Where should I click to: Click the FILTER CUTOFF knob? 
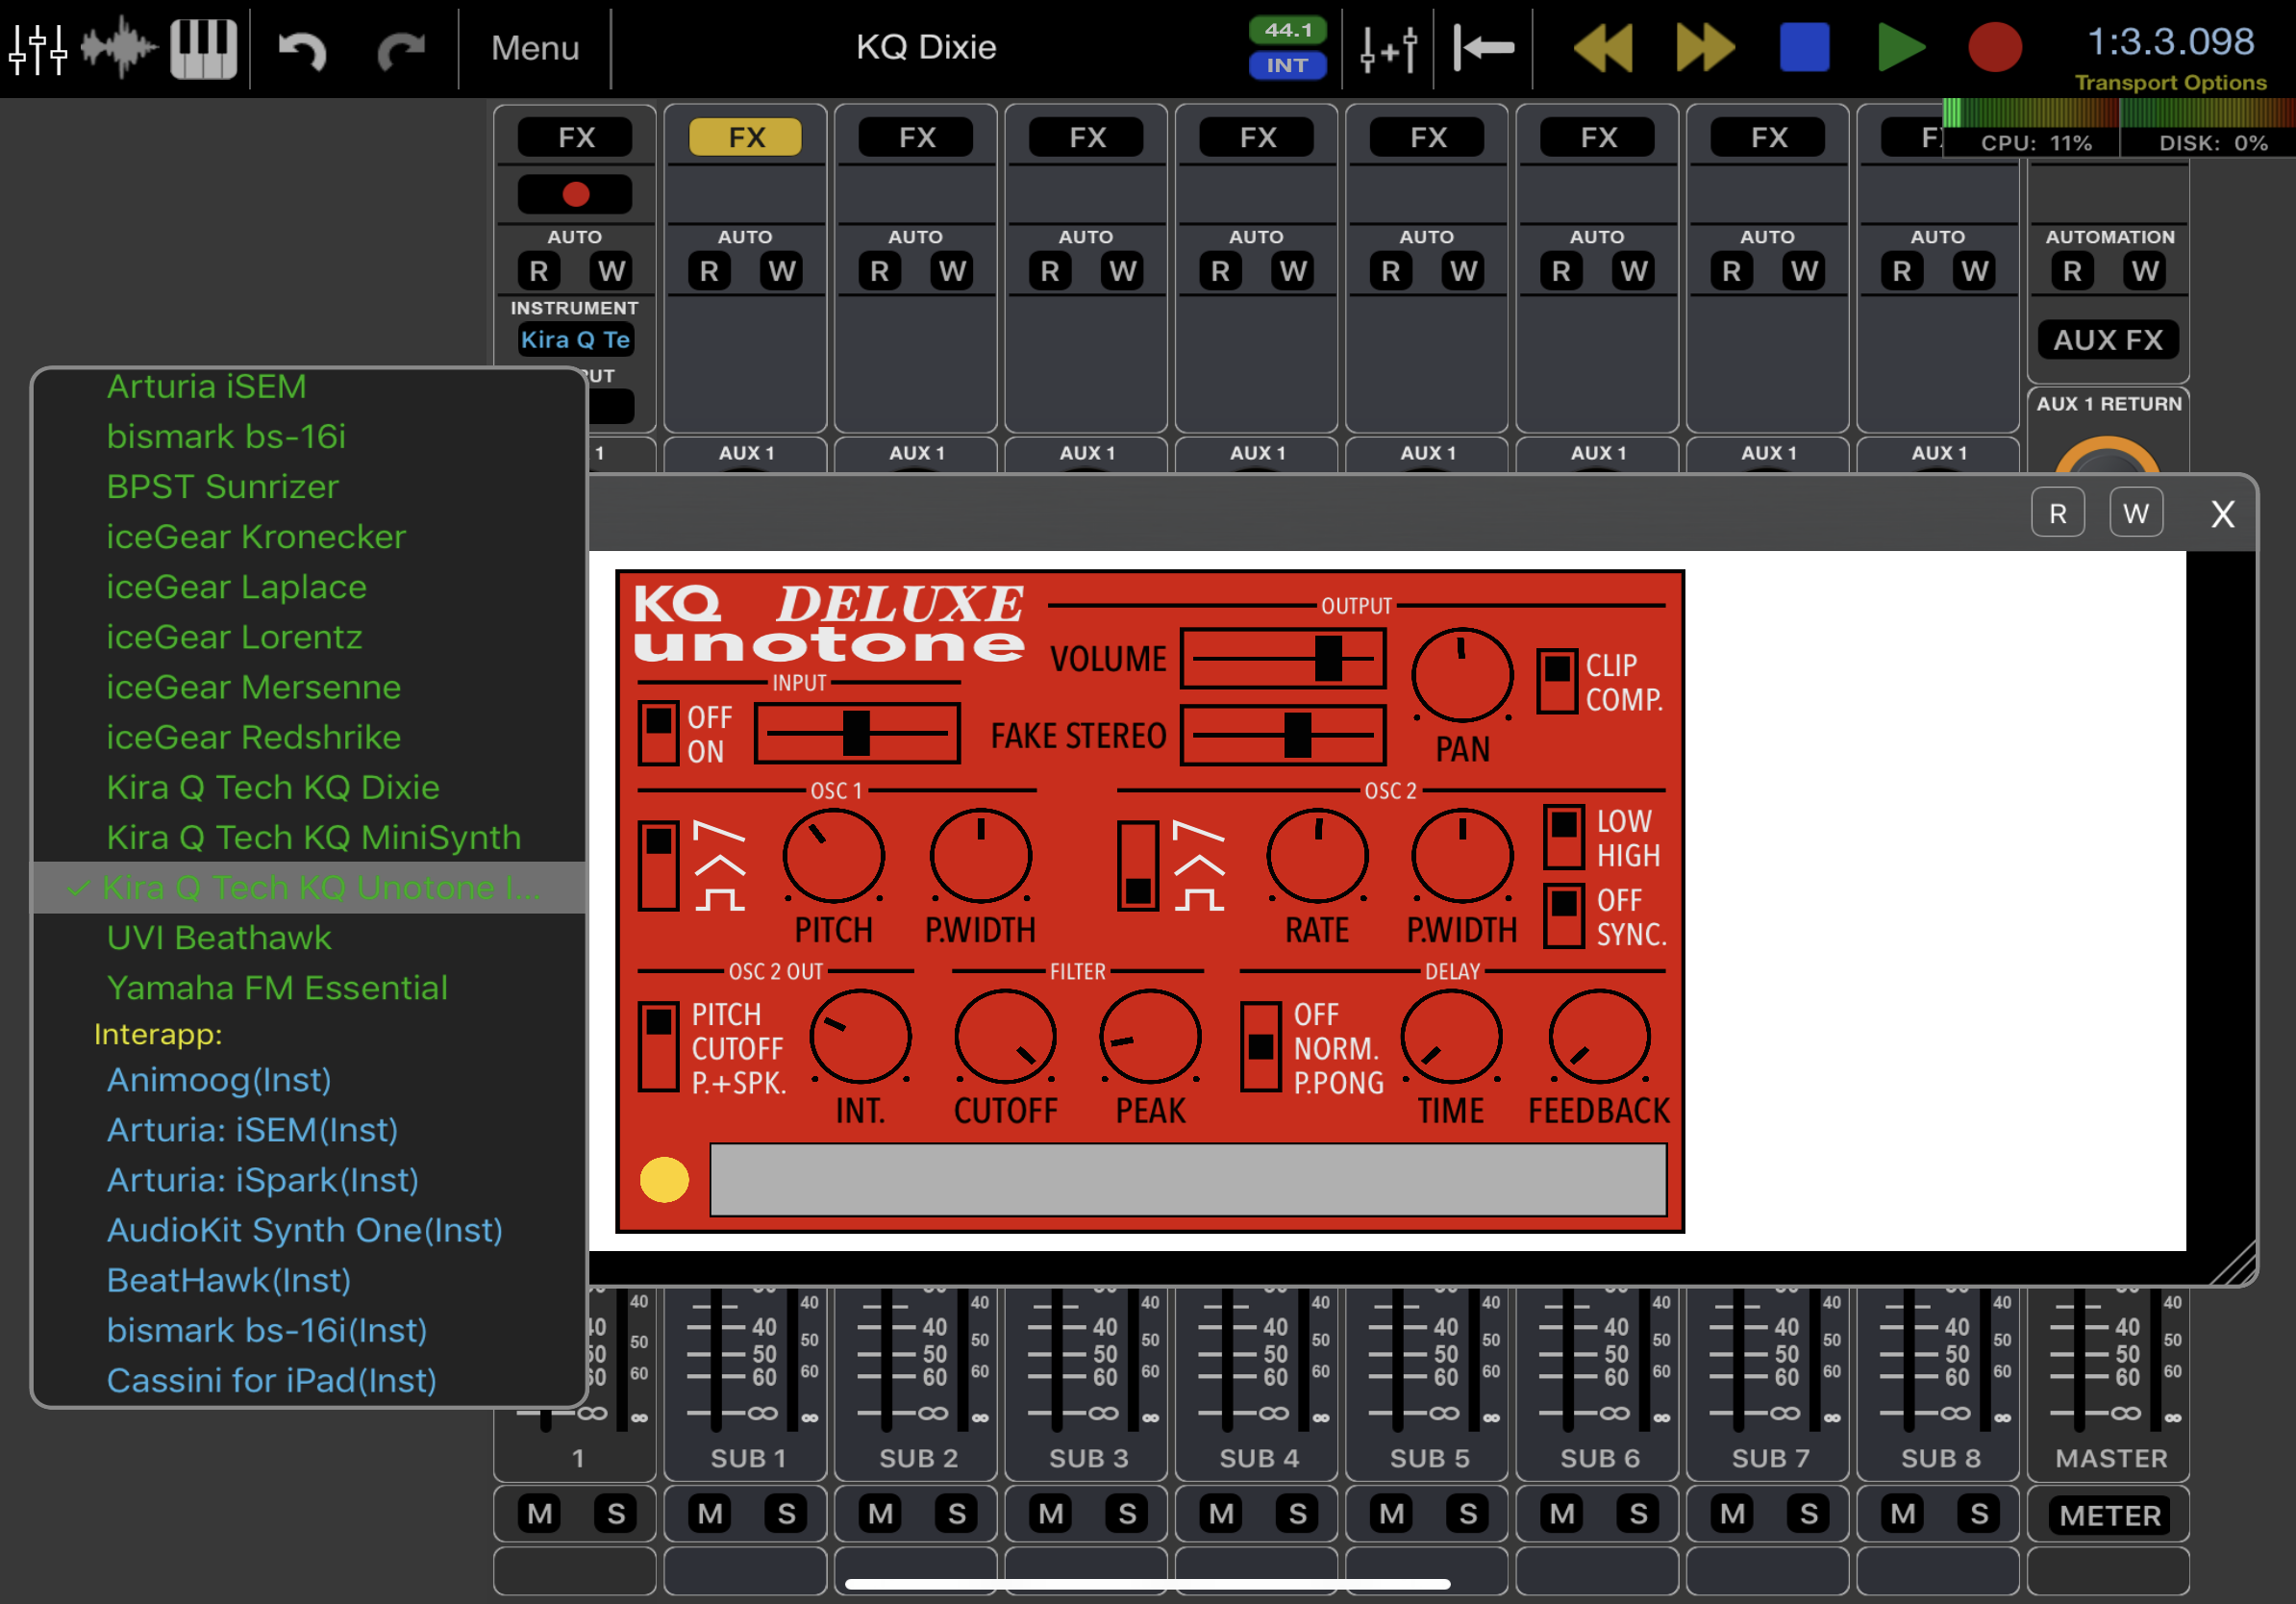(x=1005, y=1037)
